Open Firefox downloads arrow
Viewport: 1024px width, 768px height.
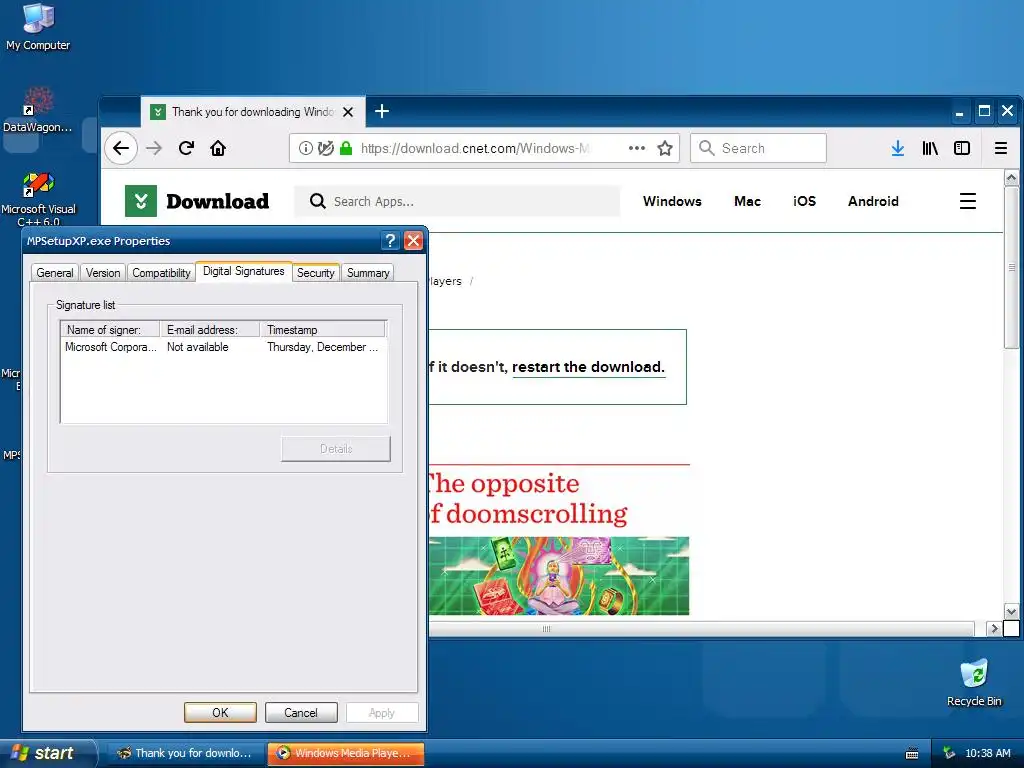click(898, 148)
